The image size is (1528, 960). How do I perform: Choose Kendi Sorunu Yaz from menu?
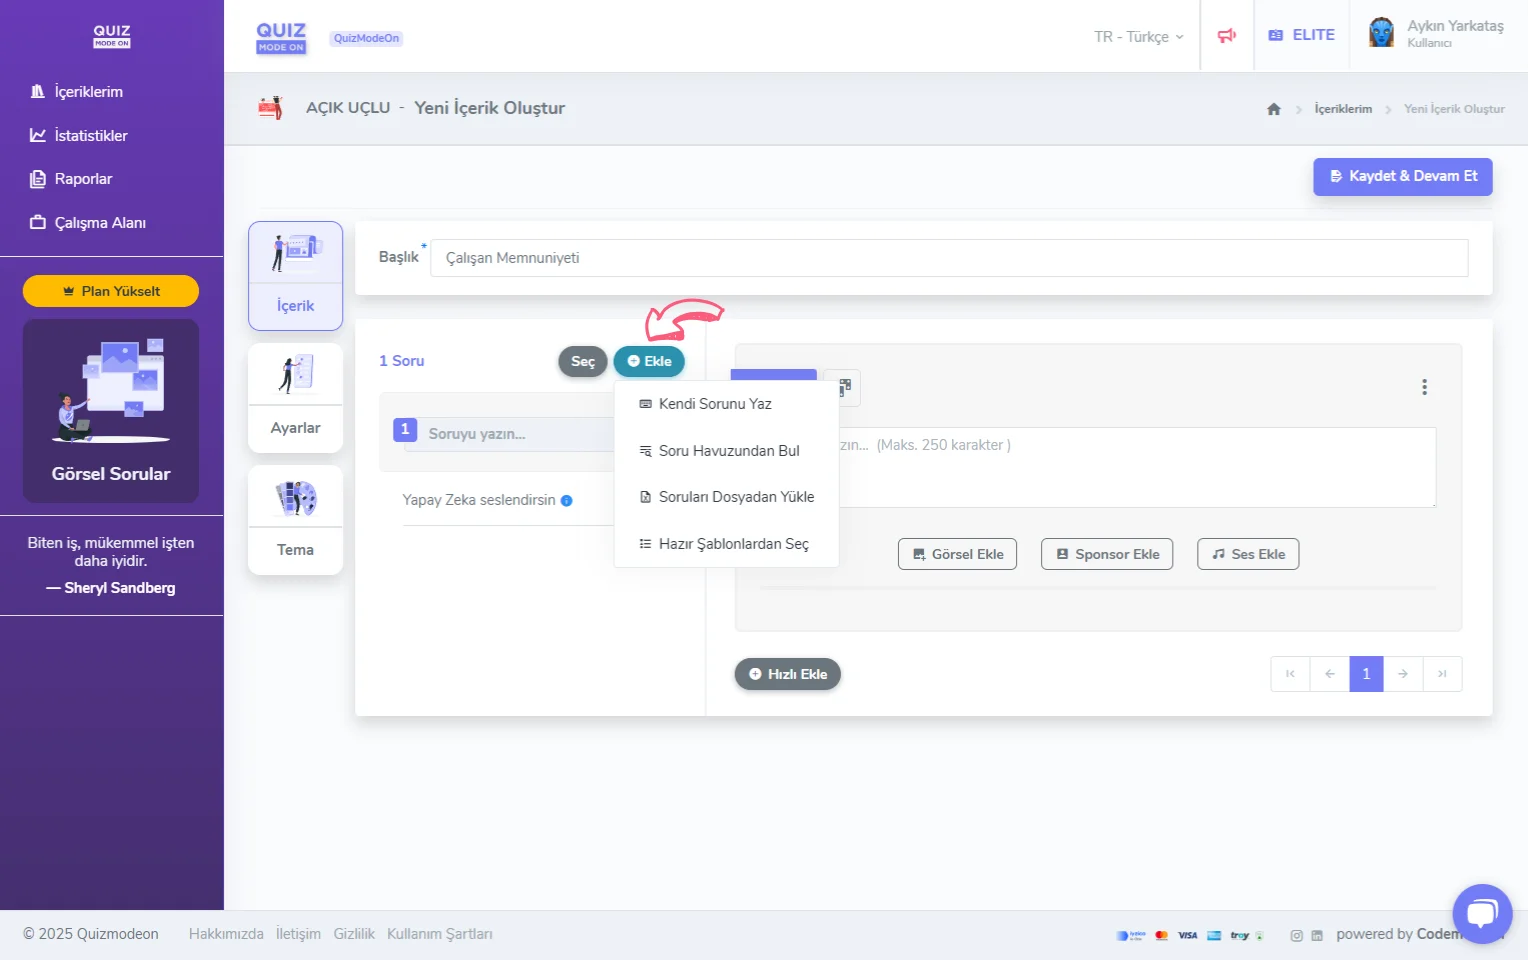tap(714, 404)
